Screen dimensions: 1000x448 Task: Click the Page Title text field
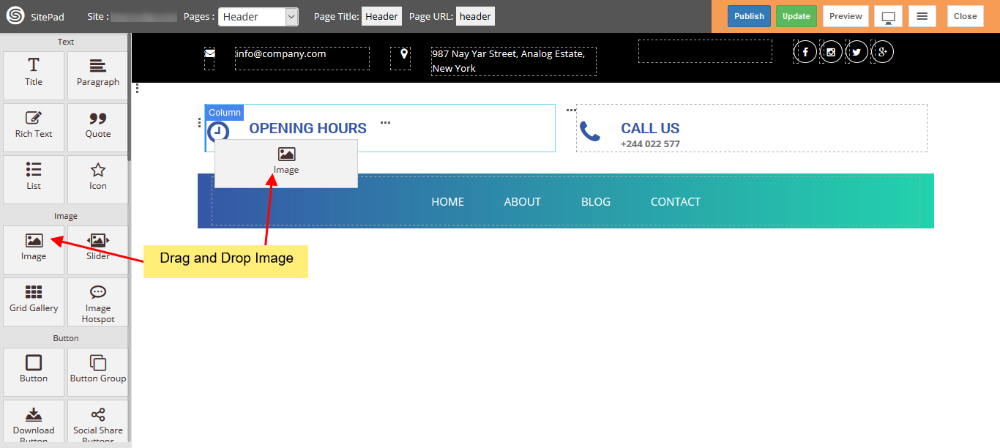tap(381, 16)
